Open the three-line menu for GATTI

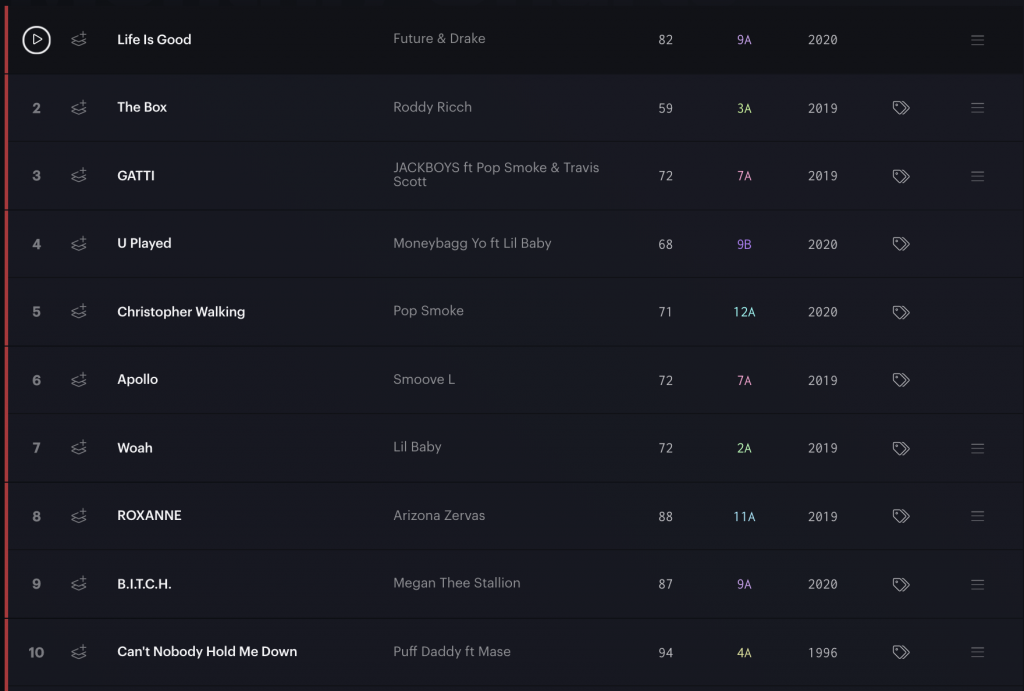click(x=978, y=176)
